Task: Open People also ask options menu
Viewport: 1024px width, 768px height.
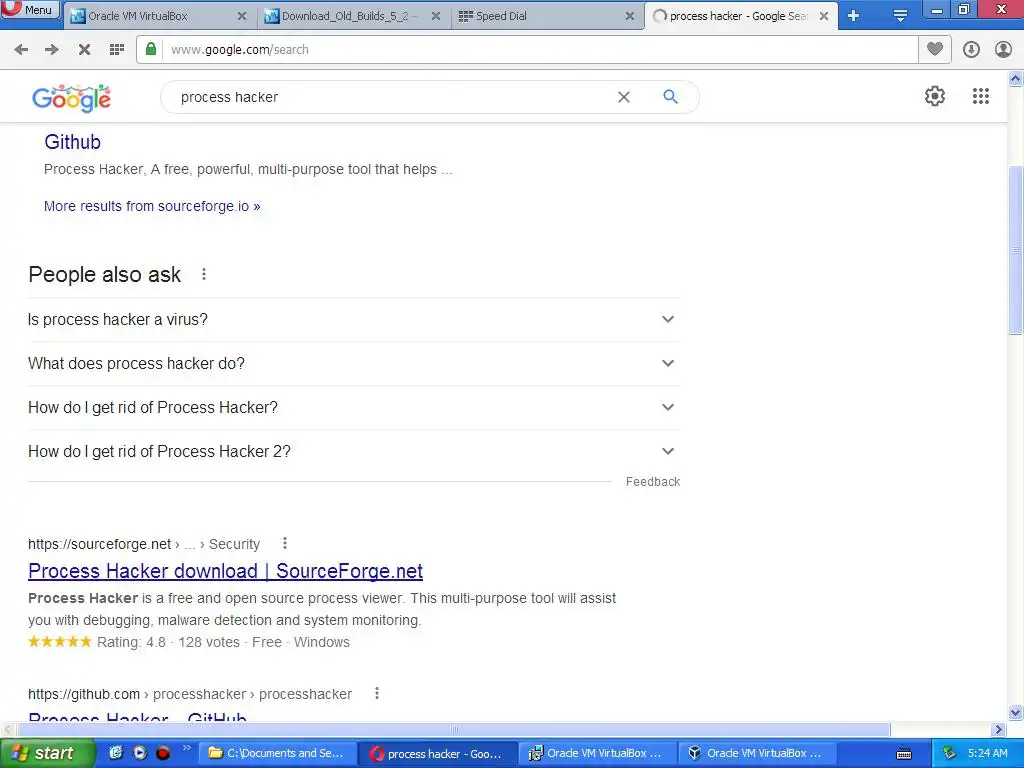Action: tap(204, 274)
